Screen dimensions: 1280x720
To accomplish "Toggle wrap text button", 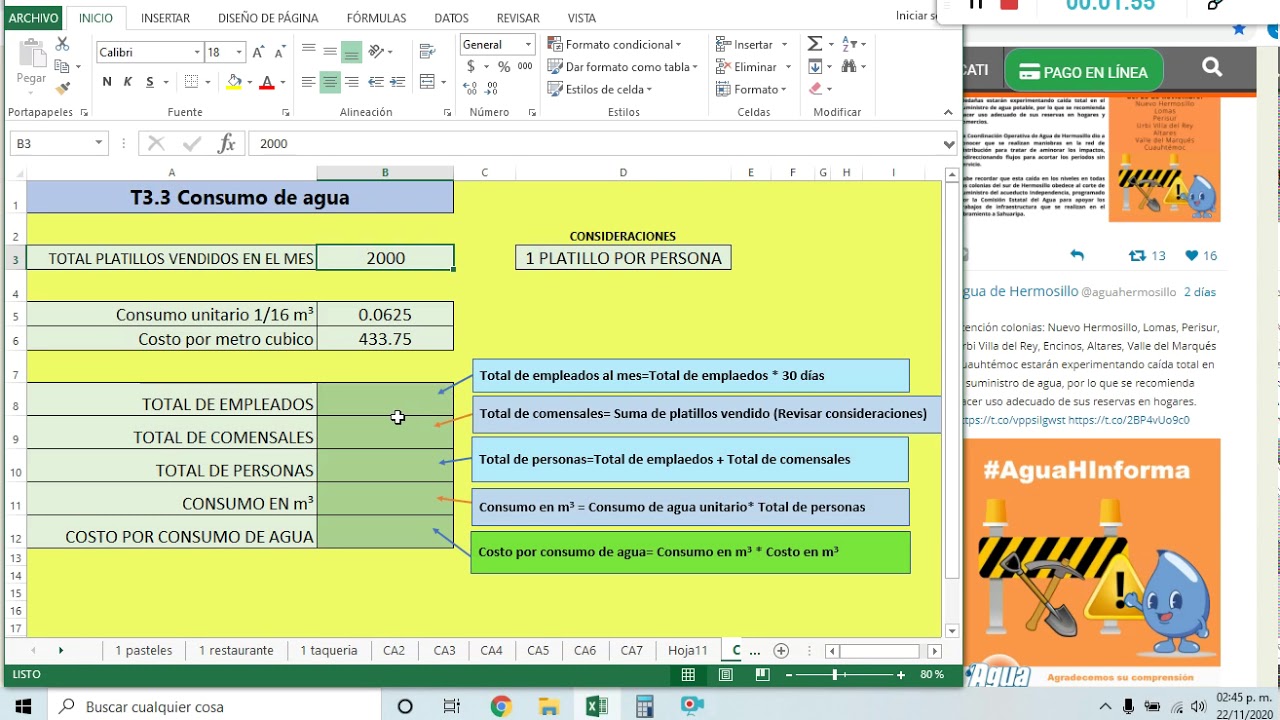I will (x=428, y=51).
